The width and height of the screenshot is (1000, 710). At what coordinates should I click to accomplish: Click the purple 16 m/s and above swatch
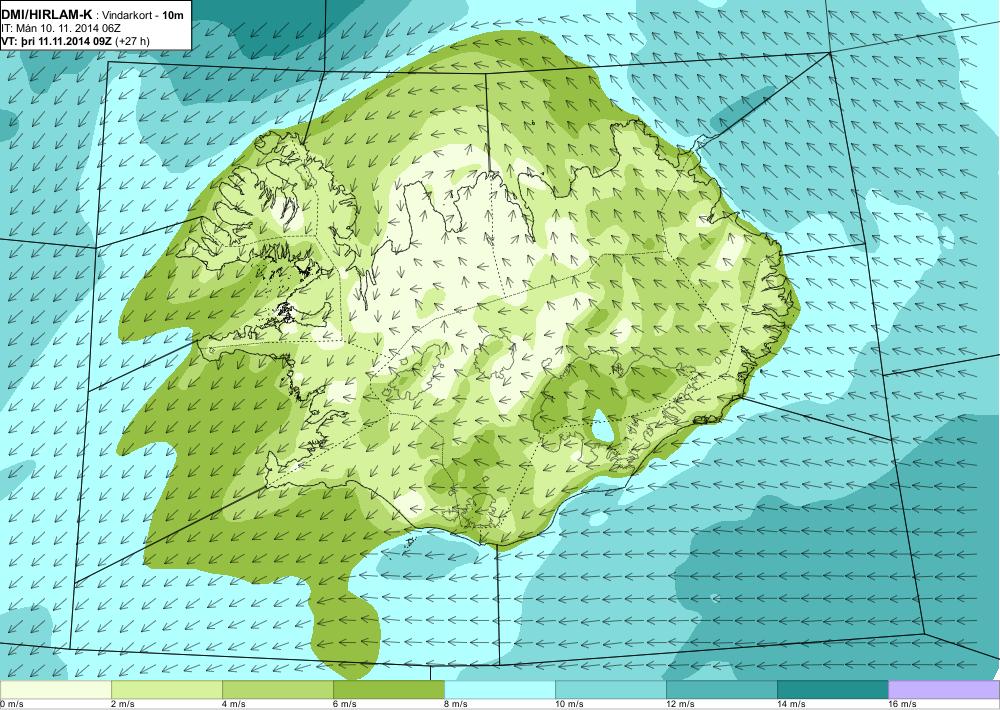click(944, 690)
